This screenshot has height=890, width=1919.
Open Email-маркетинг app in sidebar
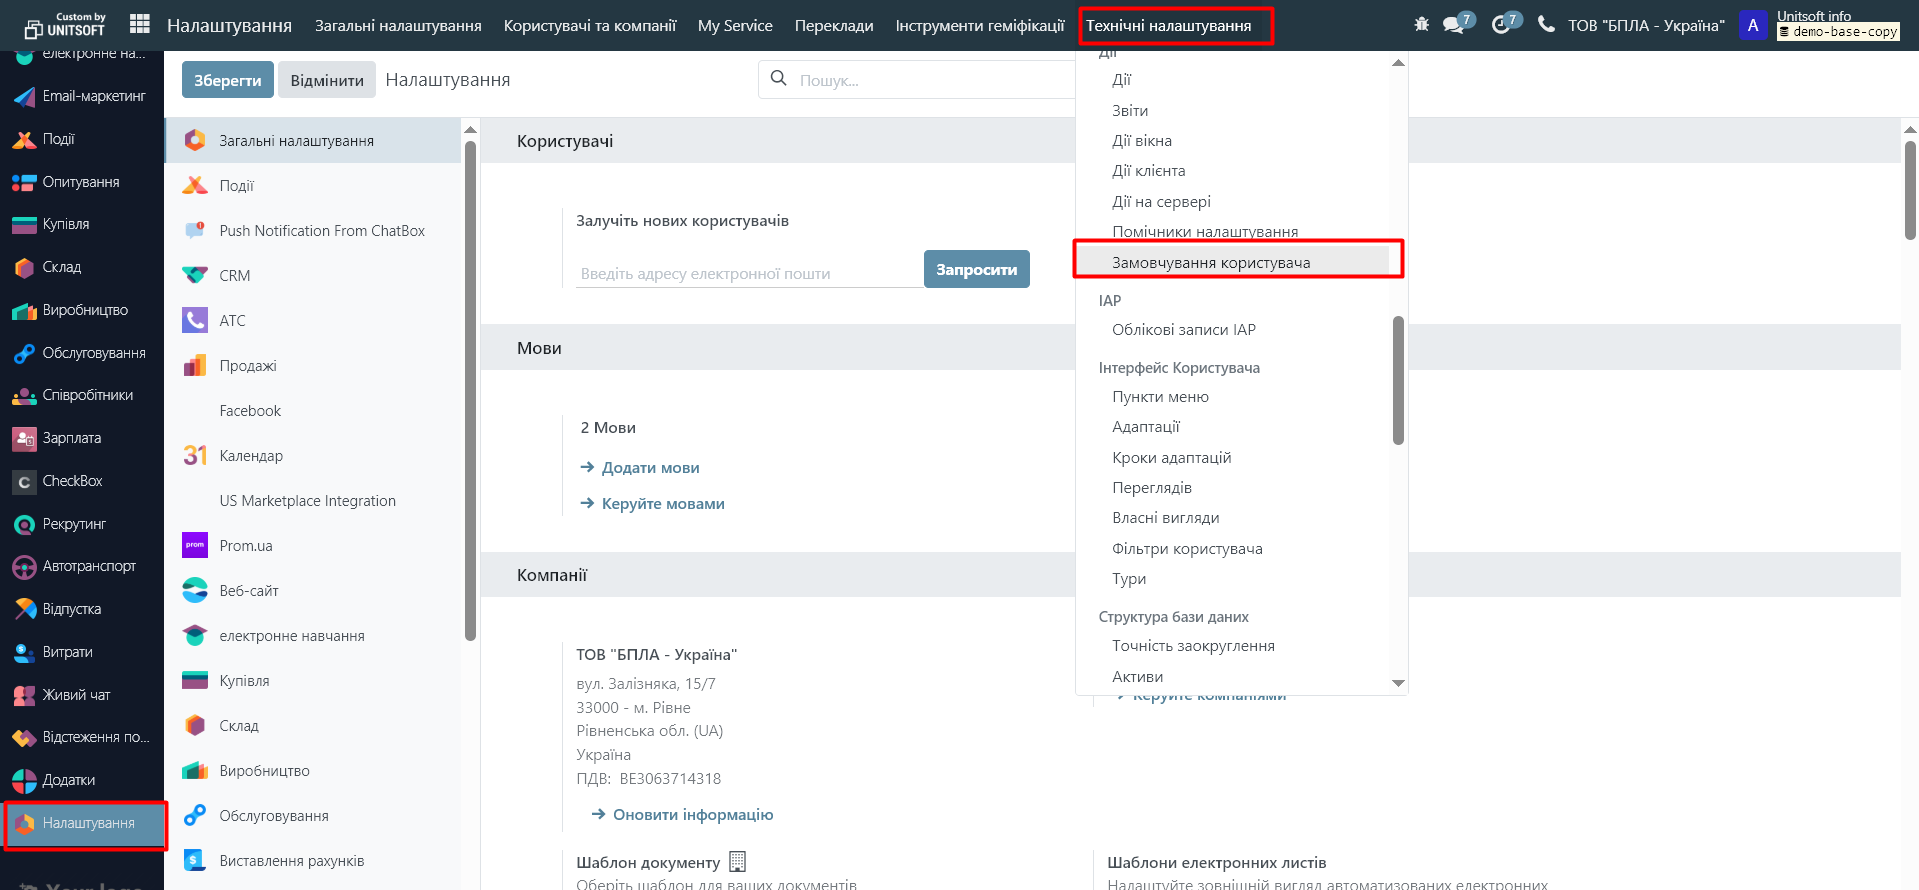point(93,96)
